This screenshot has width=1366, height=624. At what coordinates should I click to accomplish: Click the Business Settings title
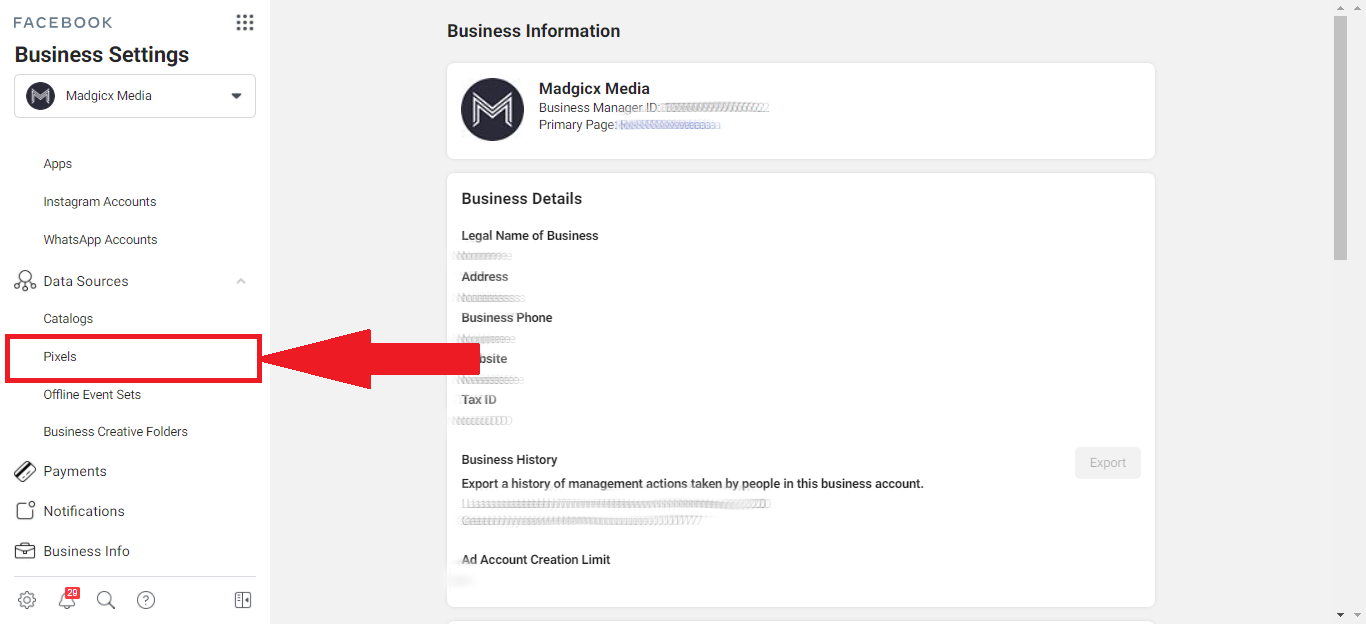[102, 55]
